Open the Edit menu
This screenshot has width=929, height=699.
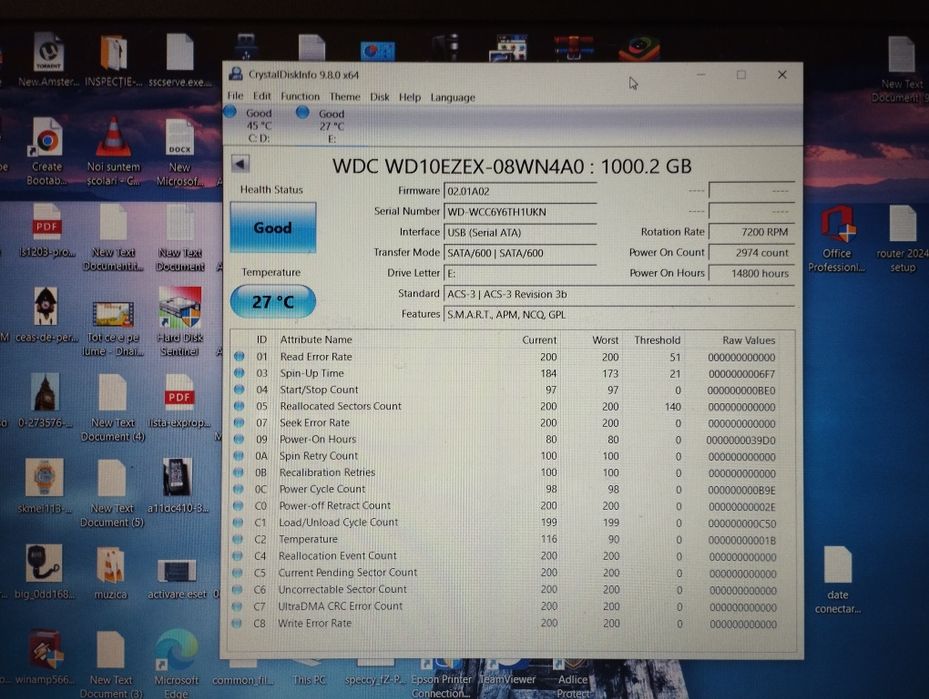tap(262, 96)
